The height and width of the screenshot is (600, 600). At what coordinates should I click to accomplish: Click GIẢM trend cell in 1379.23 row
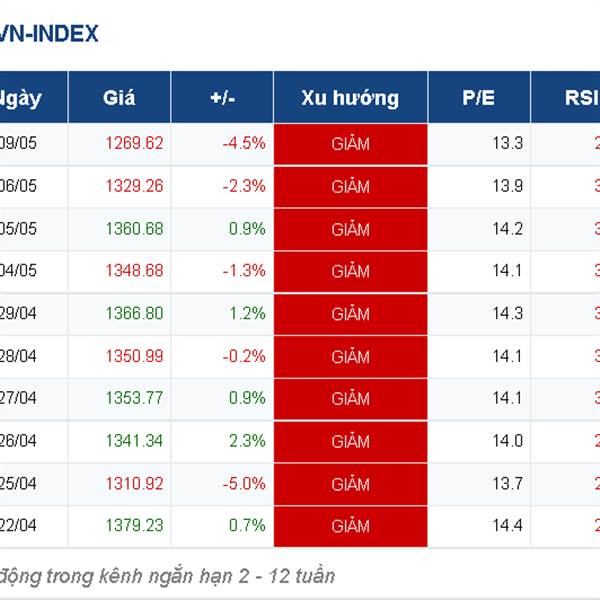pyautogui.click(x=351, y=527)
